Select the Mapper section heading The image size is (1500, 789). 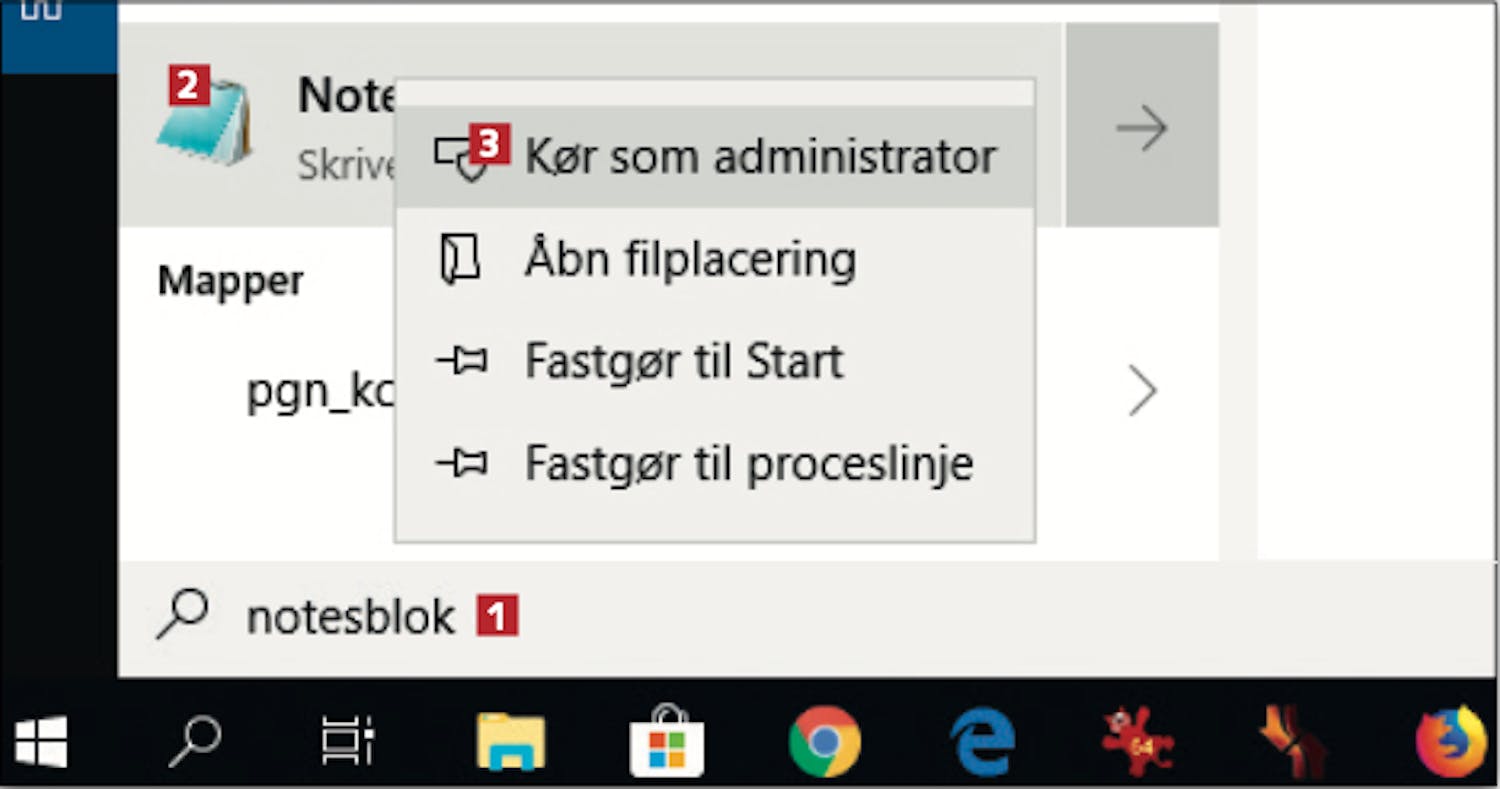(x=230, y=281)
